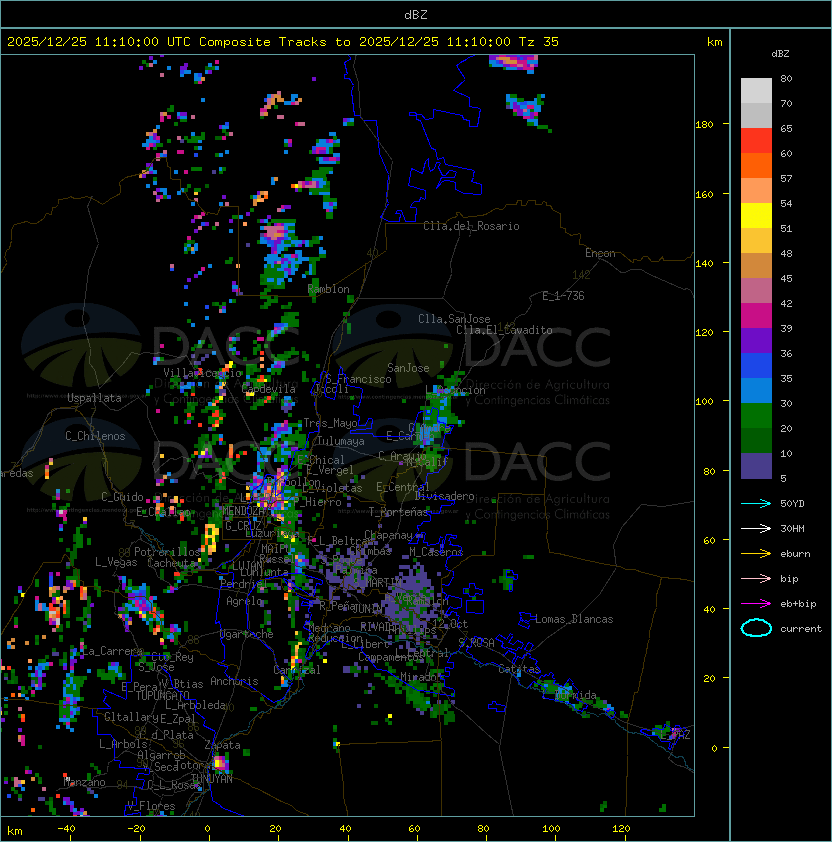Click the date-time title text at top
This screenshot has height=842, width=832.
283,42
